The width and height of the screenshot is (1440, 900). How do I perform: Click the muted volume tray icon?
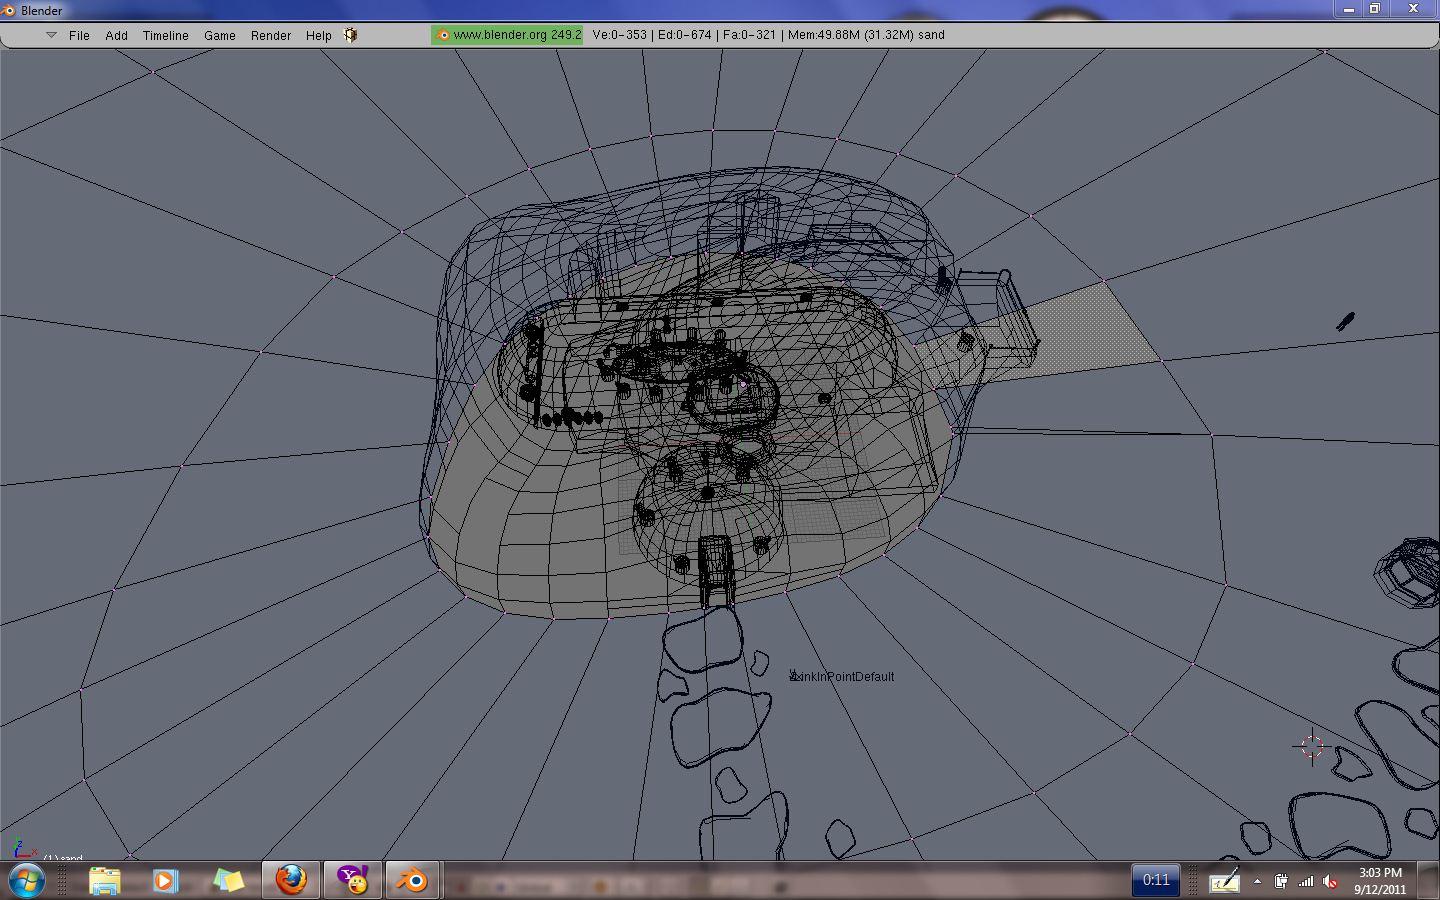[x=1330, y=881]
